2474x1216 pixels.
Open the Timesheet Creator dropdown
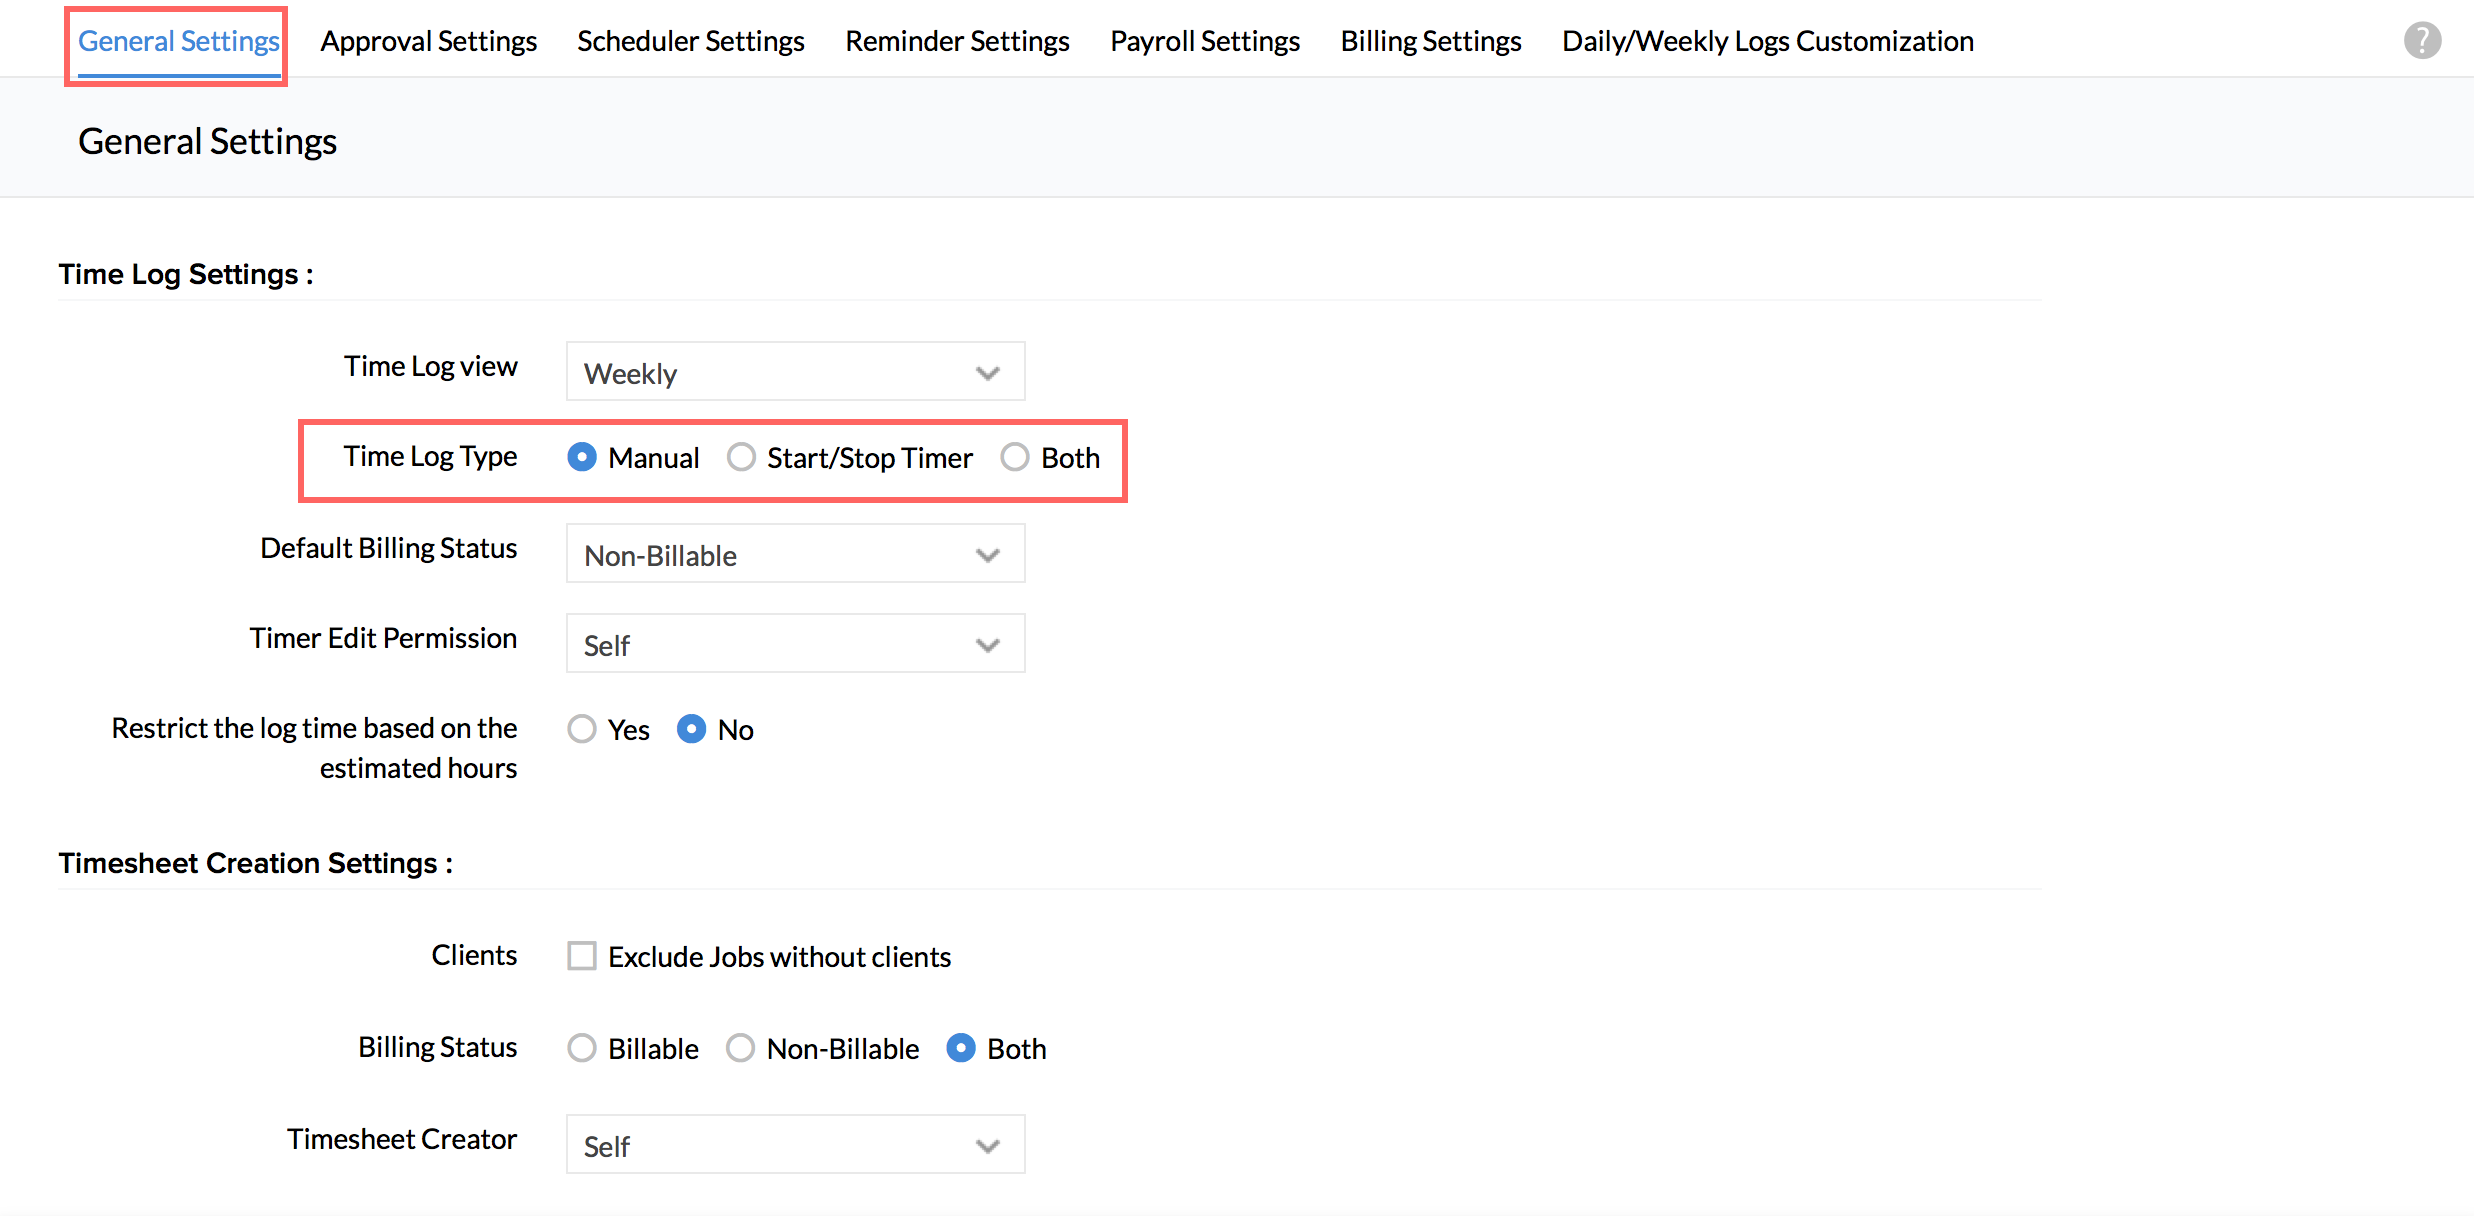[795, 1145]
